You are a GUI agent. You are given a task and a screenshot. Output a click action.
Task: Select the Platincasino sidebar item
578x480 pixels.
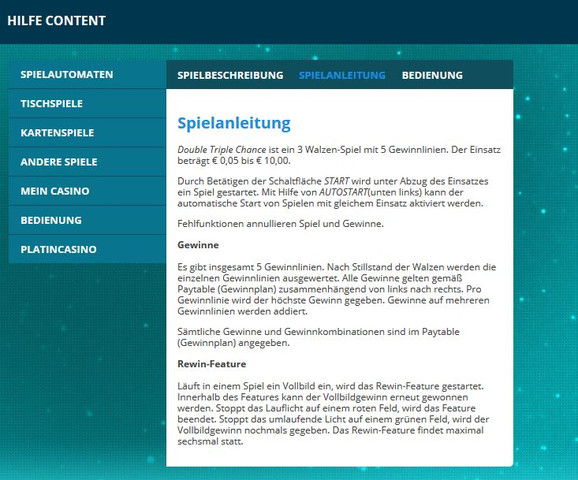(87, 249)
